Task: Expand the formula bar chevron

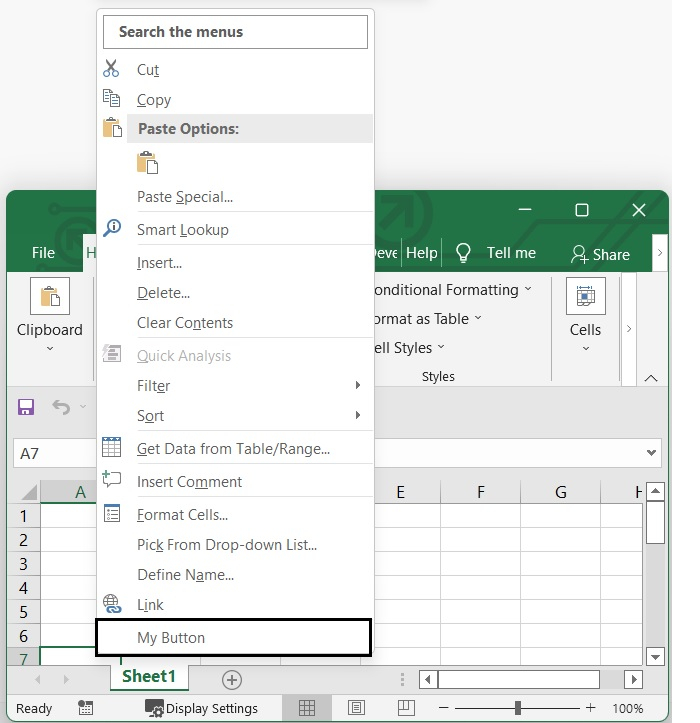Action: click(x=651, y=453)
